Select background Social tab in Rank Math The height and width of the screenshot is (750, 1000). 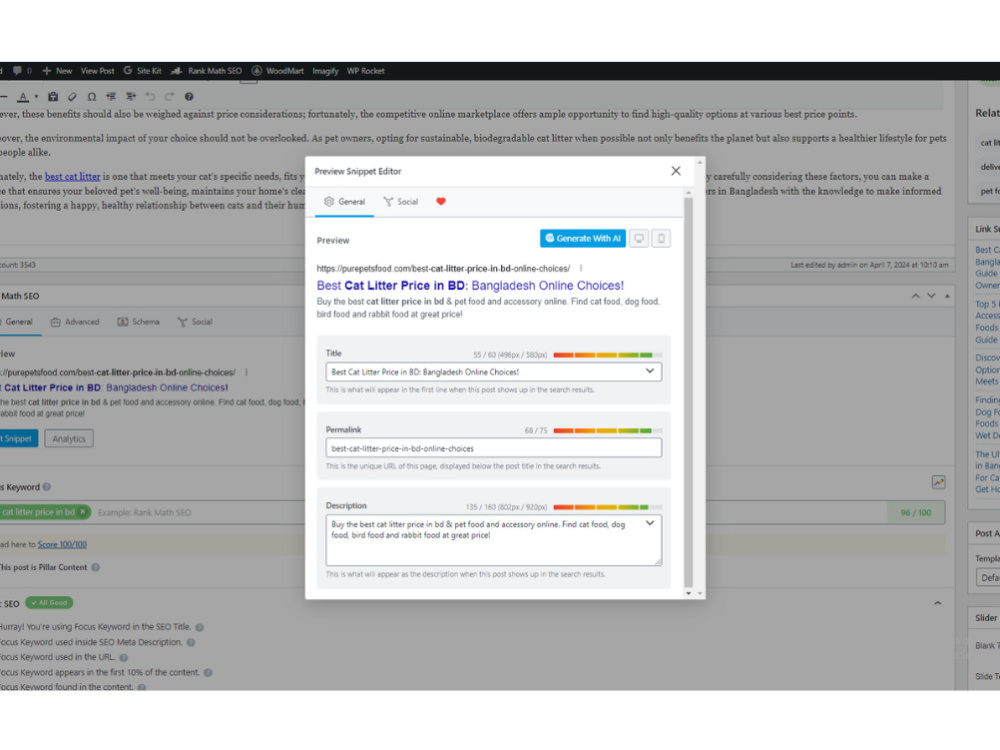pyautogui.click(x=195, y=322)
